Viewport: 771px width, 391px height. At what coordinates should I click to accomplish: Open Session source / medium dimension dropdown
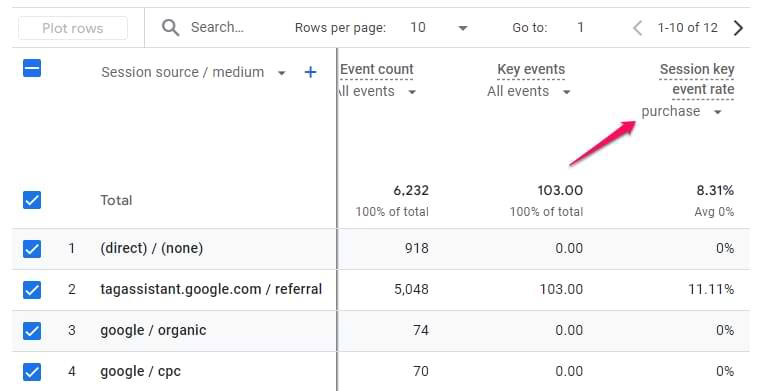pos(281,73)
